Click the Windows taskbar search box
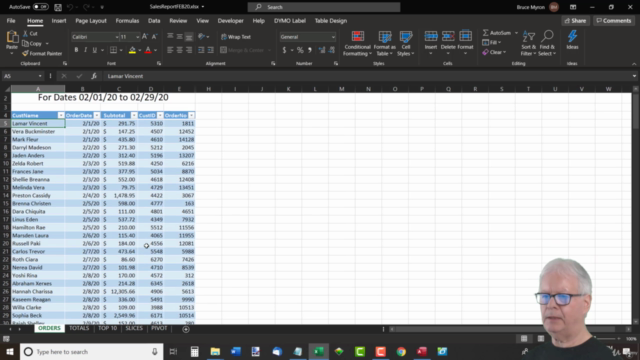Screen dimensions: 640x360 coord(91,352)
